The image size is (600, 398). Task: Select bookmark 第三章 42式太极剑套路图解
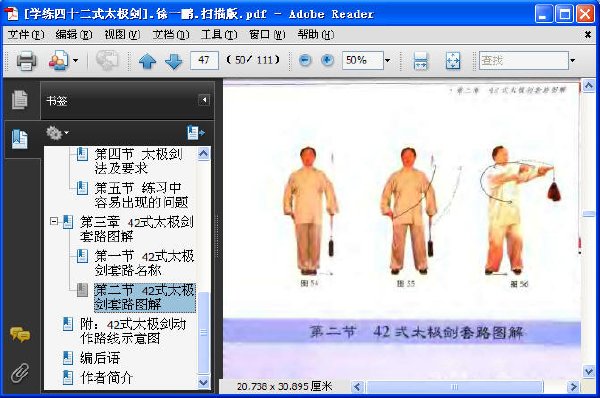coord(137,229)
